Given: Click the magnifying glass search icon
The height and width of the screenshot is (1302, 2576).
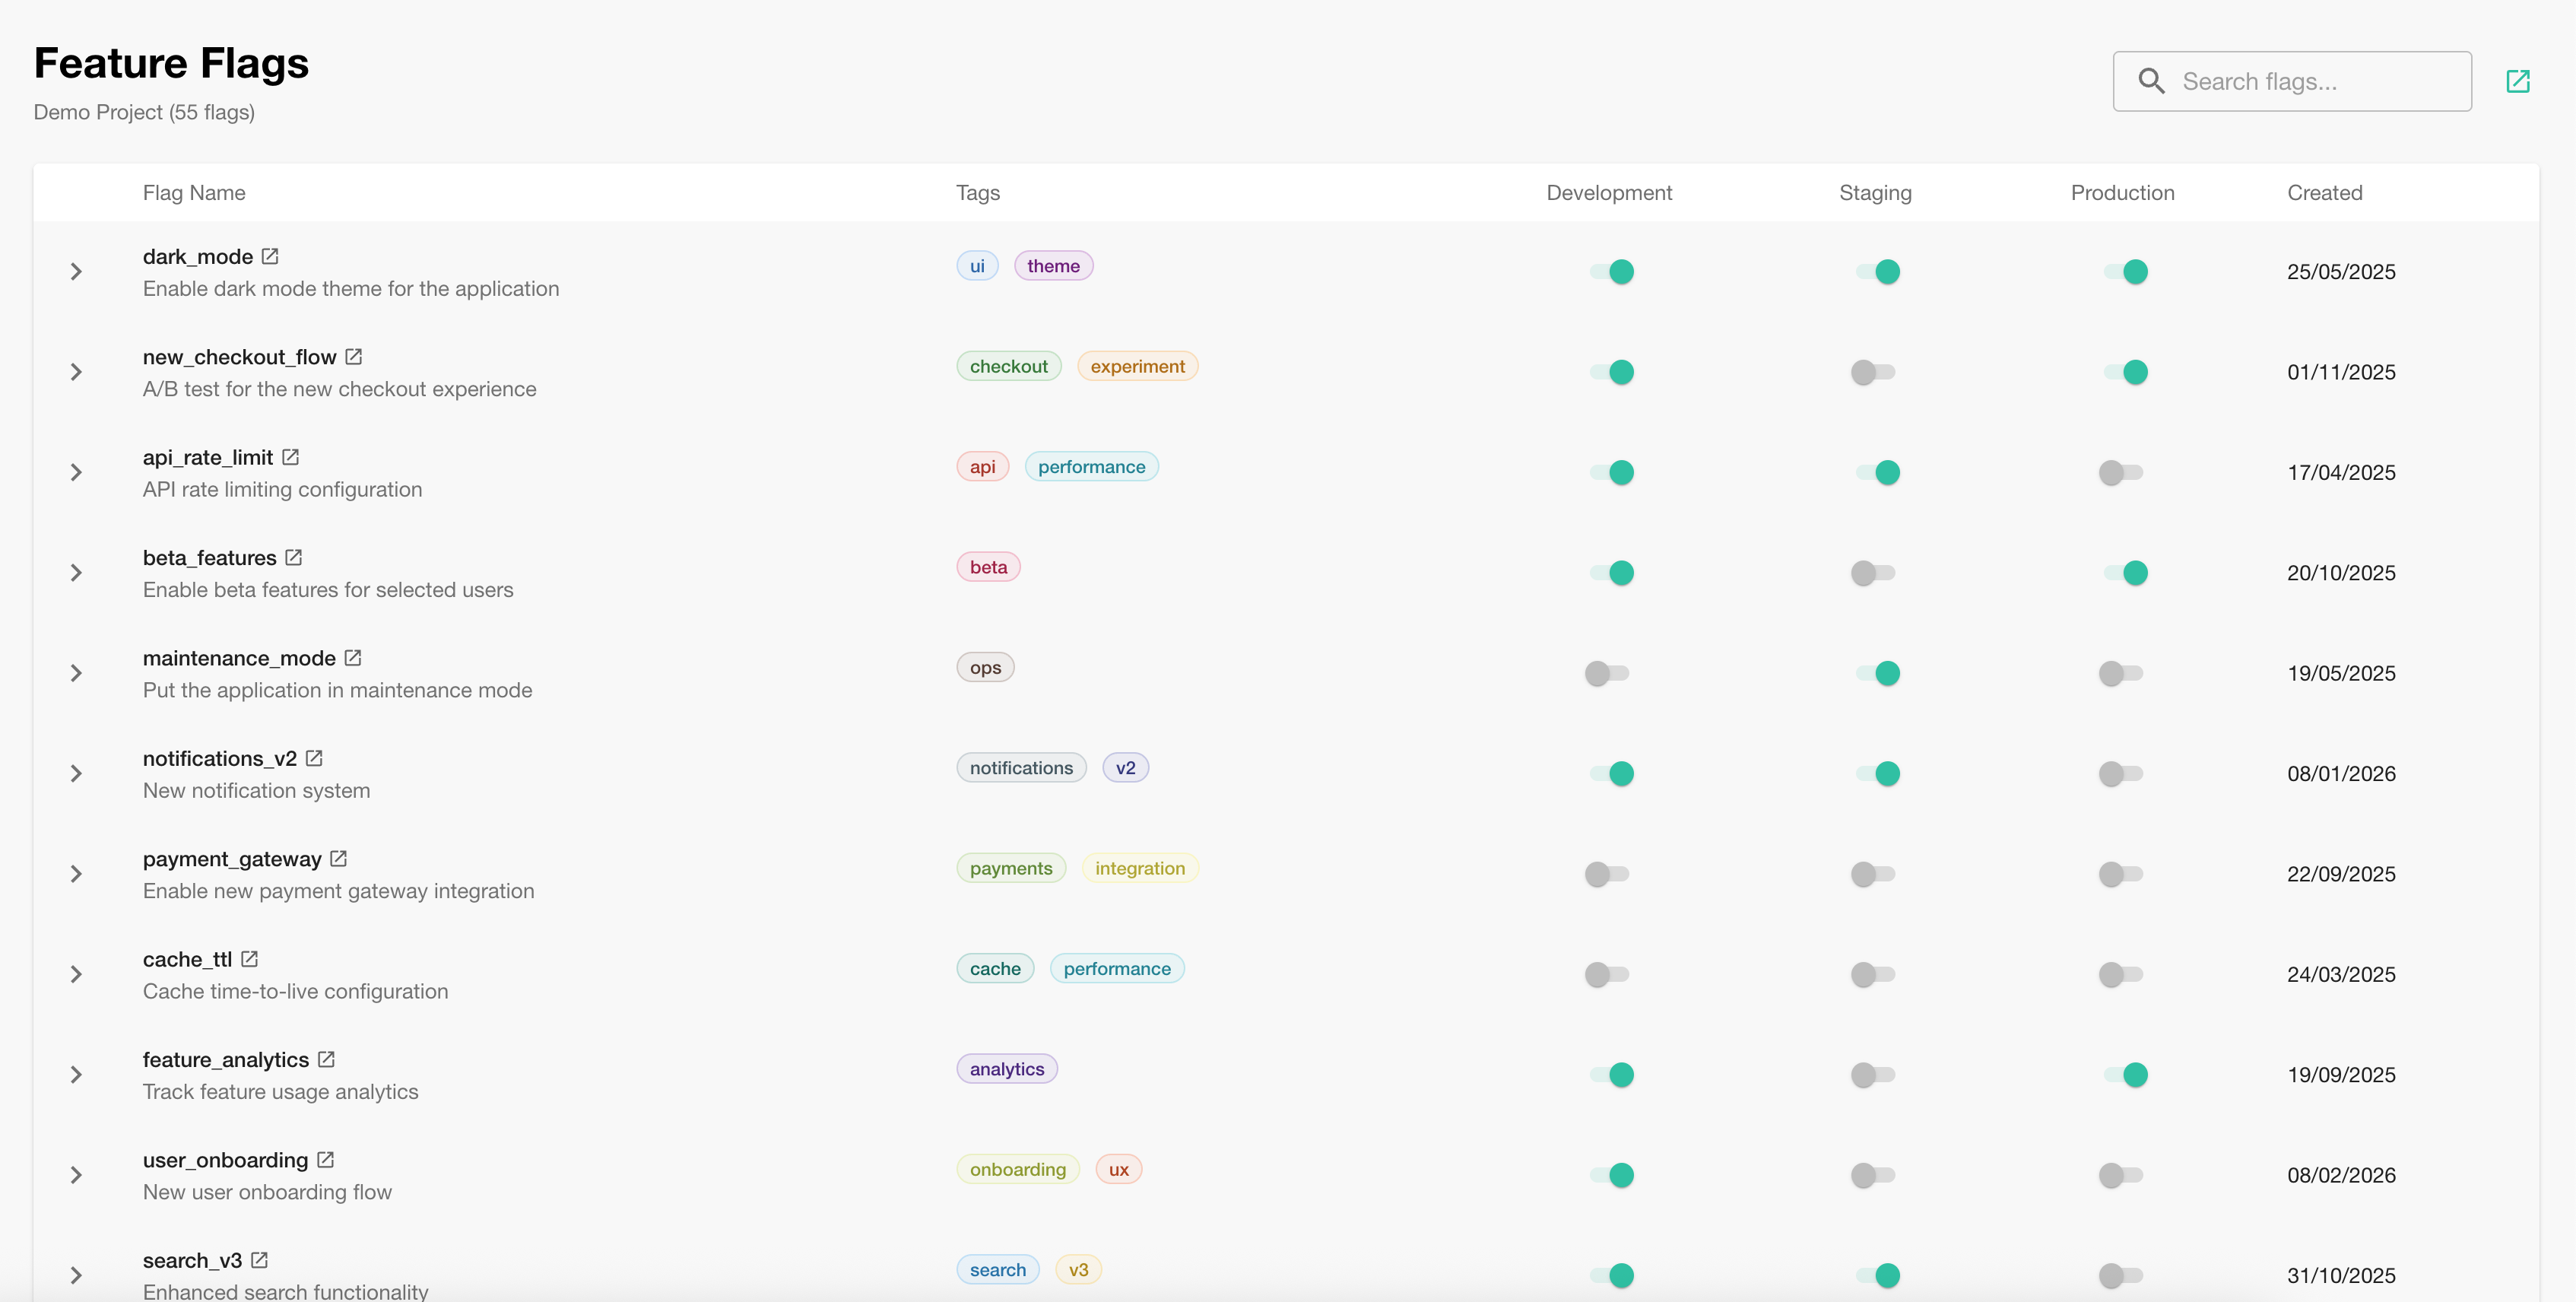Looking at the screenshot, I should pyautogui.click(x=2152, y=81).
